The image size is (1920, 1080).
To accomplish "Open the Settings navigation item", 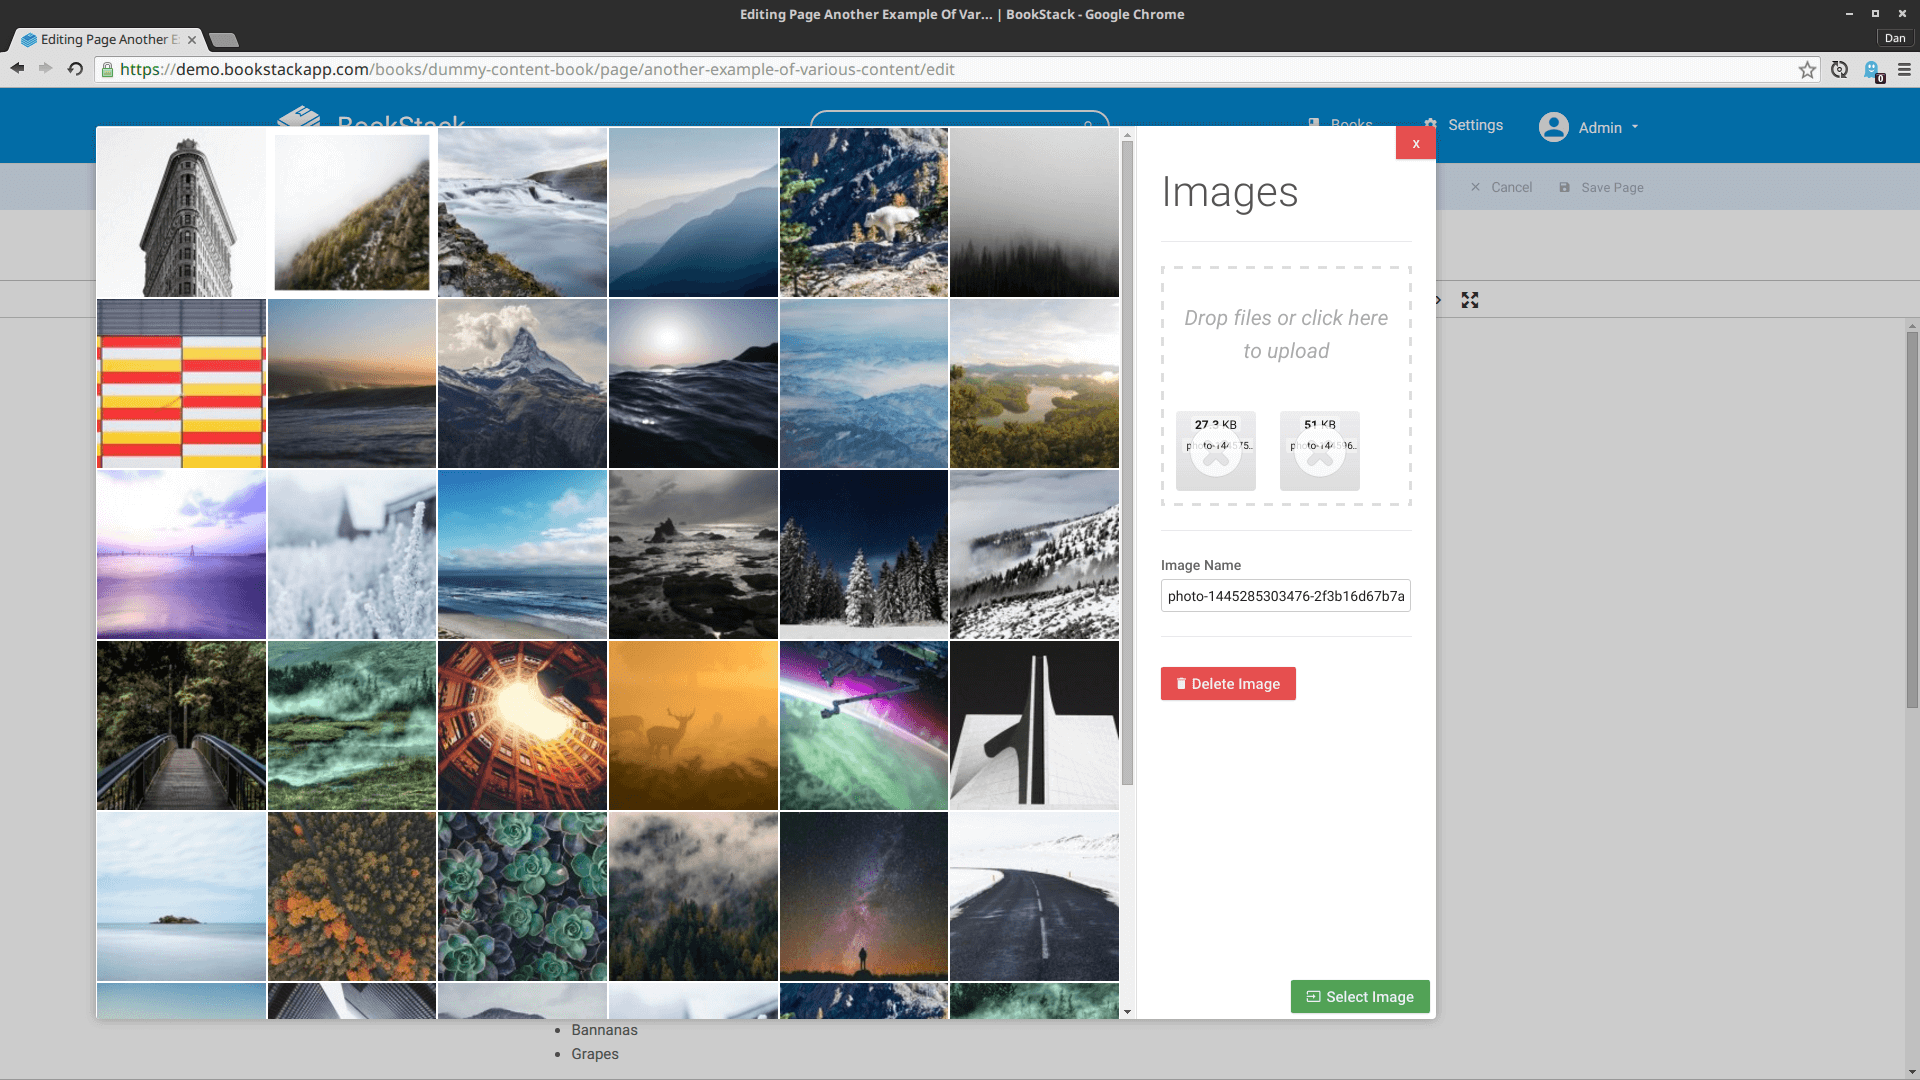I will pyautogui.click(x=1464, y=125).
